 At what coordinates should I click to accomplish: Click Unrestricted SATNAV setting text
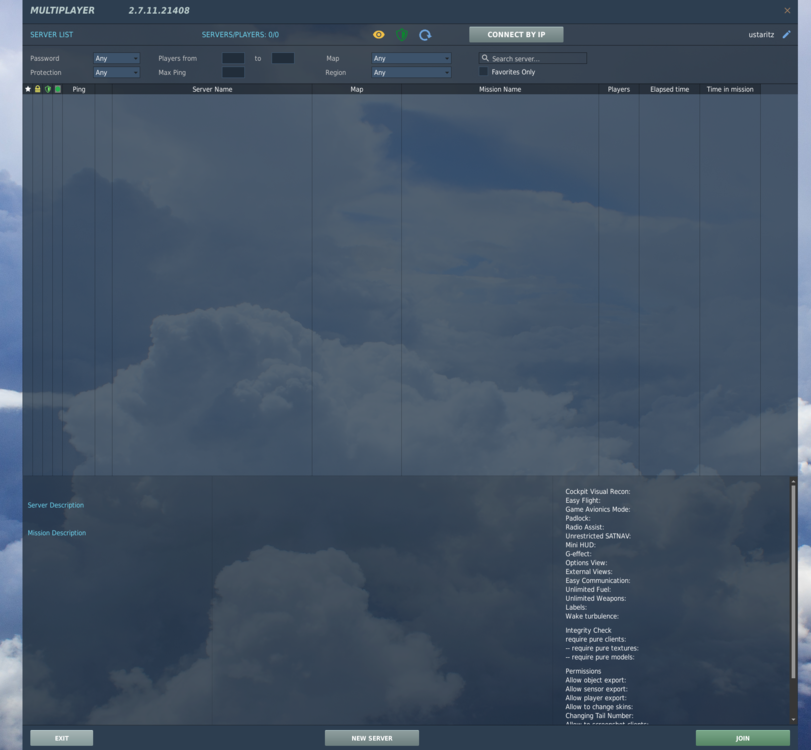click(x=598, y=536)
